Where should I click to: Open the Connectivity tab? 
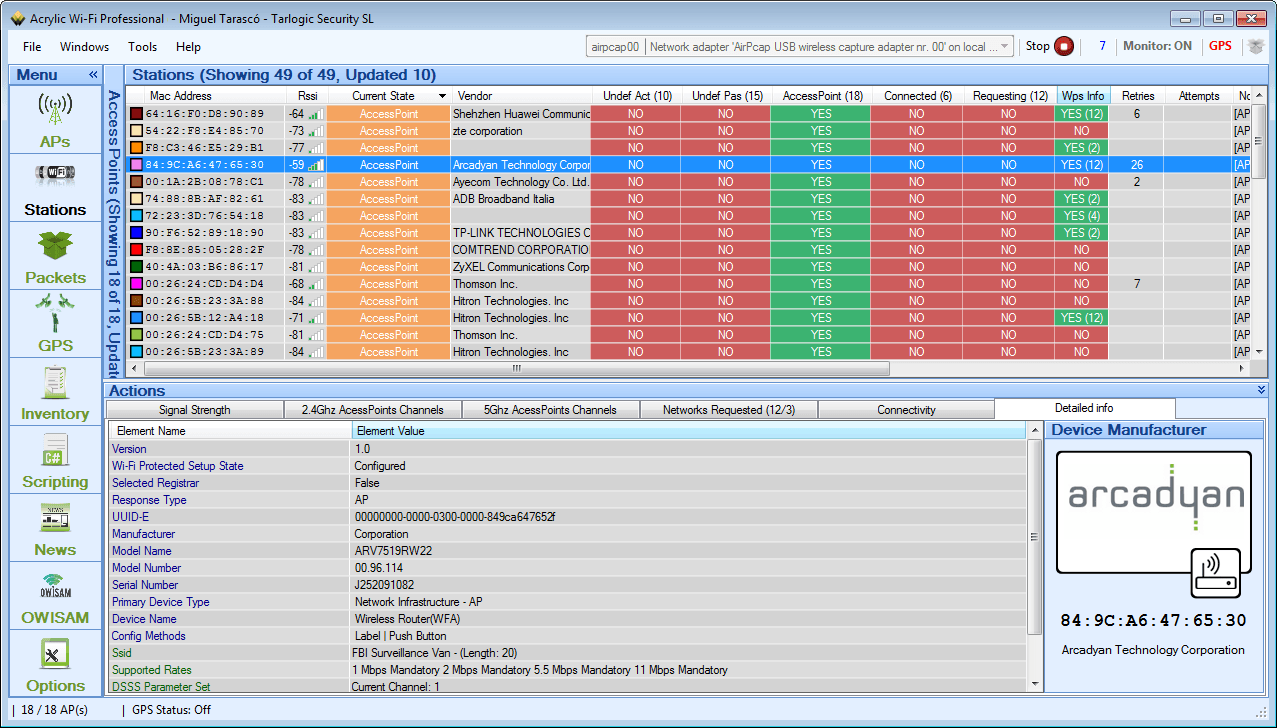point(906,410)
